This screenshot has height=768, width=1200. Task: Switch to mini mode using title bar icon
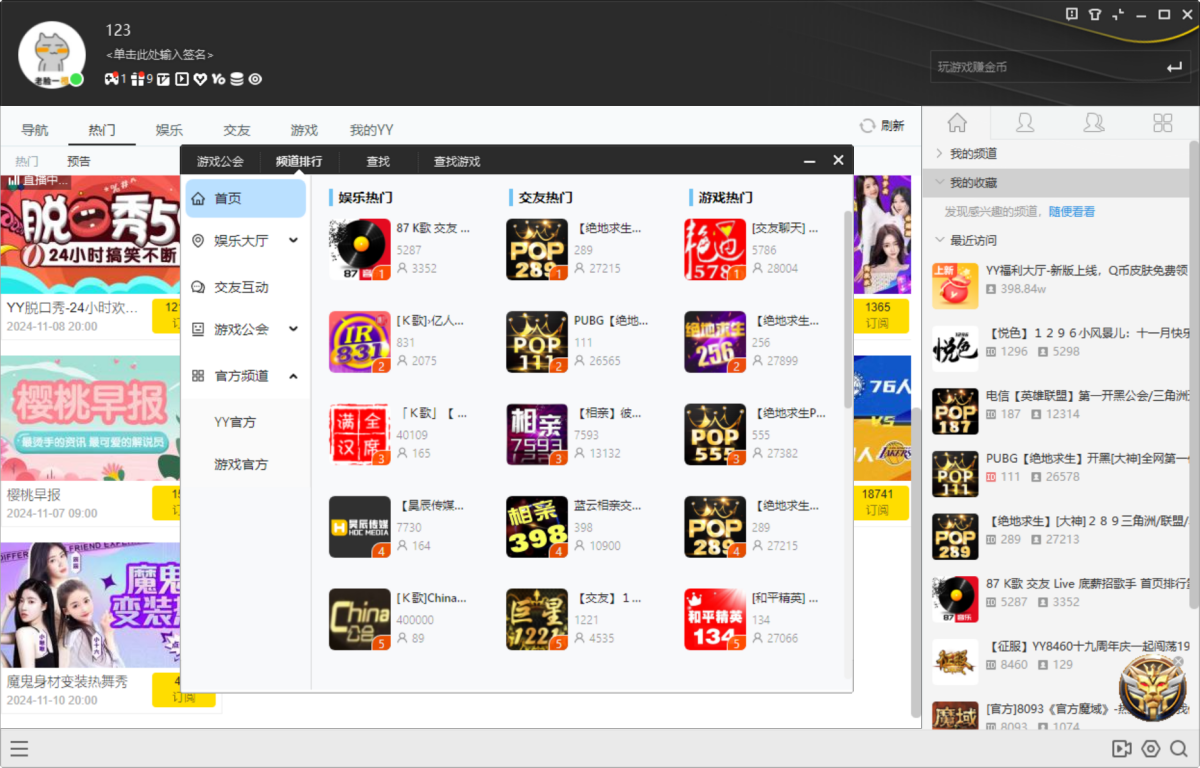click(1117, 14)
